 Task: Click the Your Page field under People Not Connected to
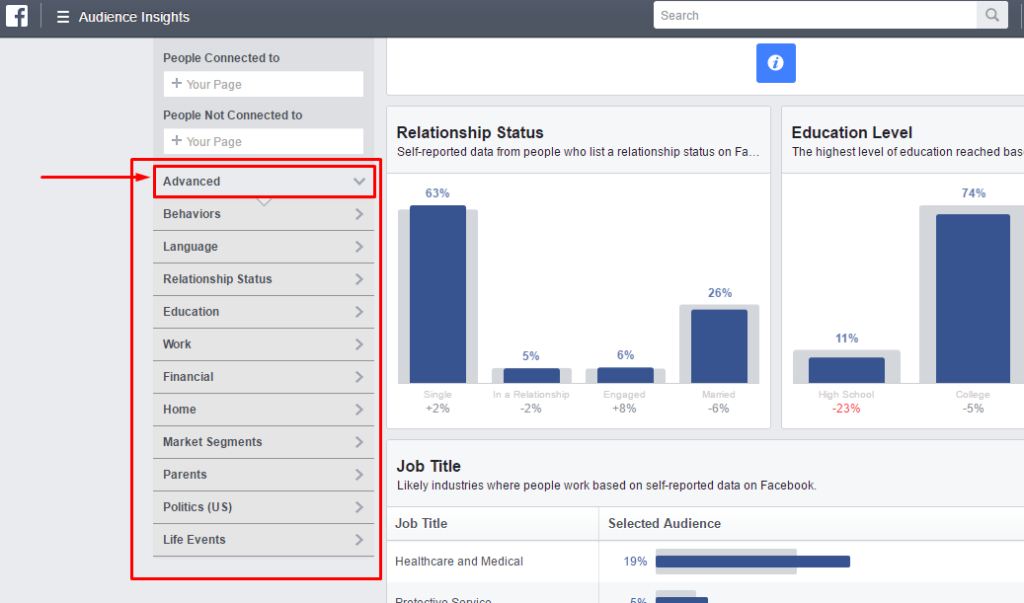tap(263, 141)
